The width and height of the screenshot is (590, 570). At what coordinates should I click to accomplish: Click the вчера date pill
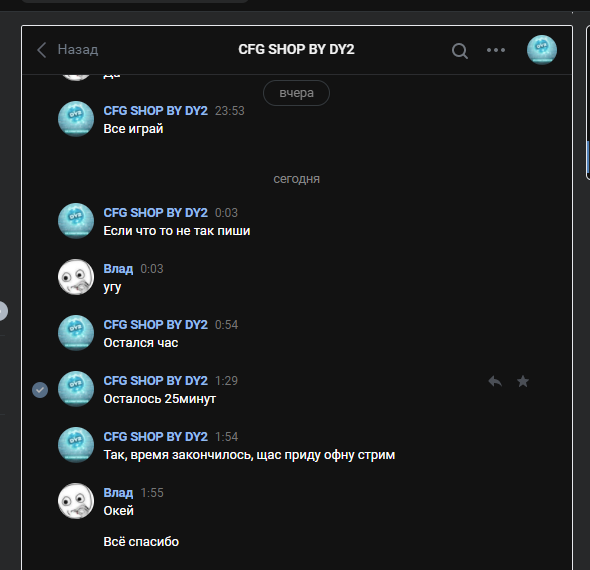(296, 93)
